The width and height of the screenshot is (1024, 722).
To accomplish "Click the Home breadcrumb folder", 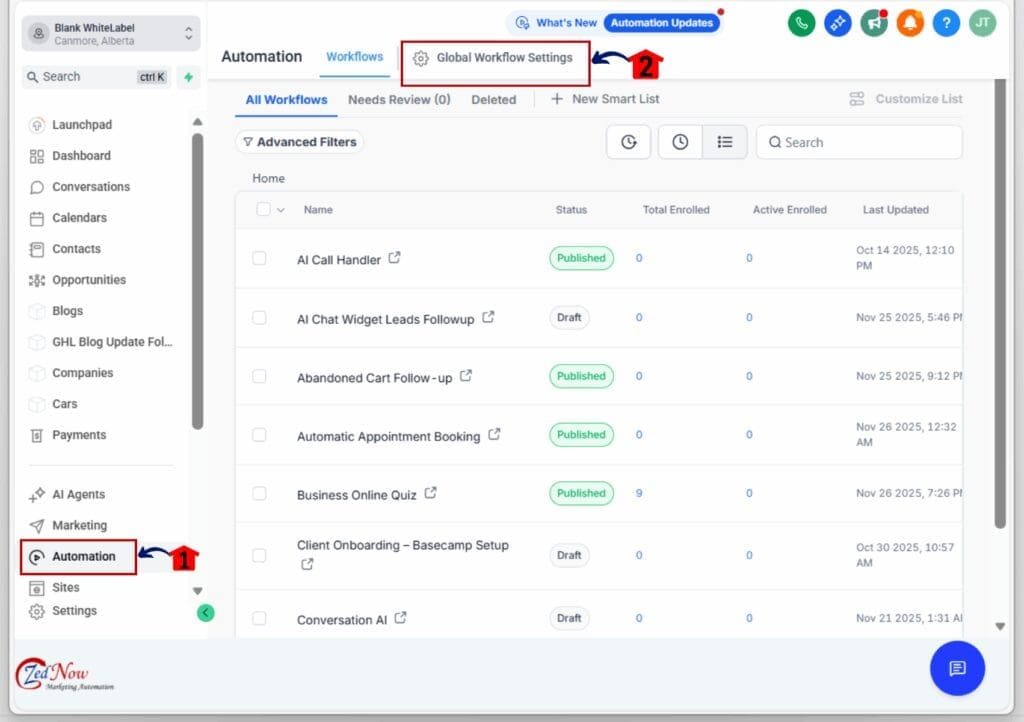I will click(268, 178).
